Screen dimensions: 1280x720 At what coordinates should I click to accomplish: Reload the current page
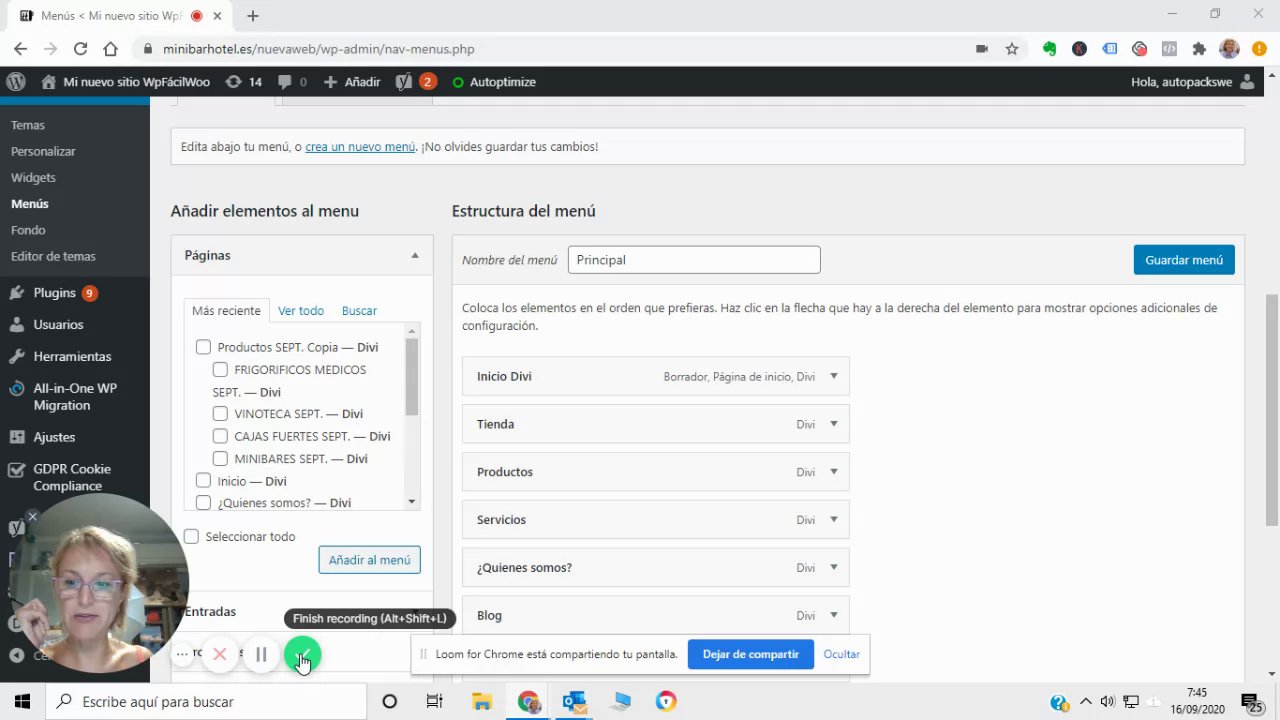point(80,48)
